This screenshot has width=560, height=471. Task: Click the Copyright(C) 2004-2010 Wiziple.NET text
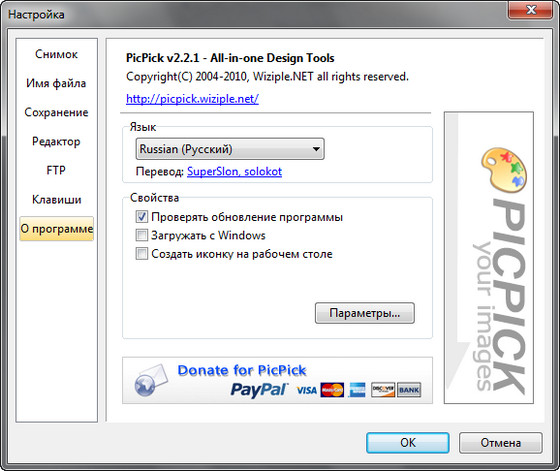(x=267, y=77)
